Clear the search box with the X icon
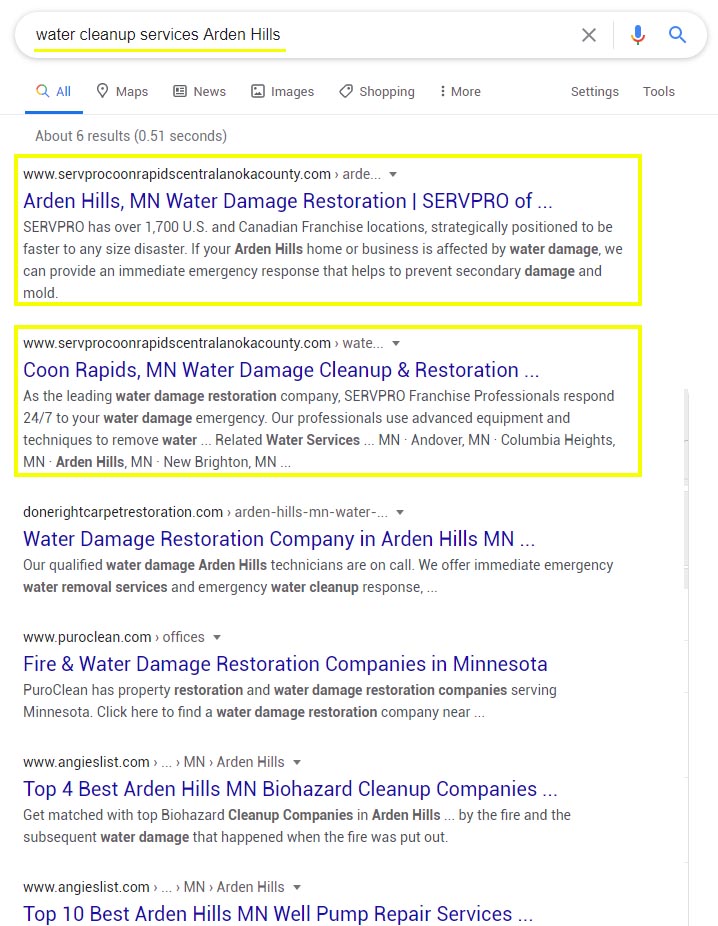This screenshot has width=718, height=926. 589,35
